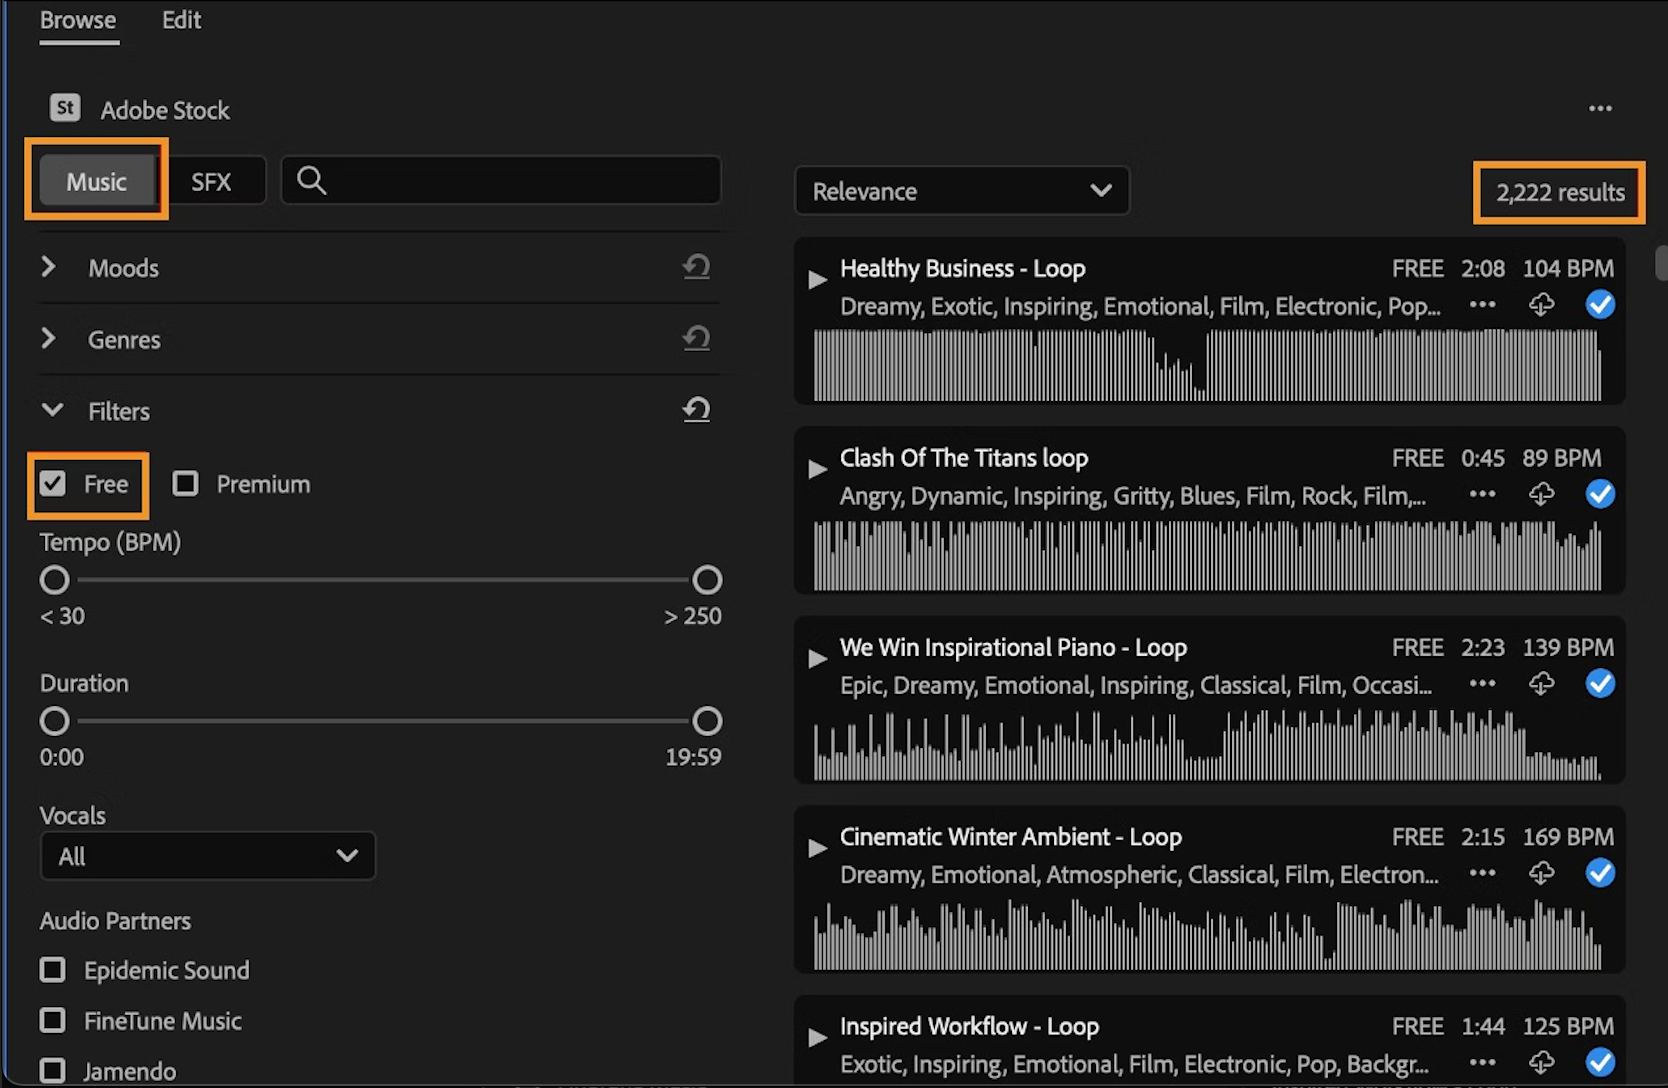Play the Healthy Business - Loop track
The height and width of the screenshot is (1088, 1668).
coord(817,279)
